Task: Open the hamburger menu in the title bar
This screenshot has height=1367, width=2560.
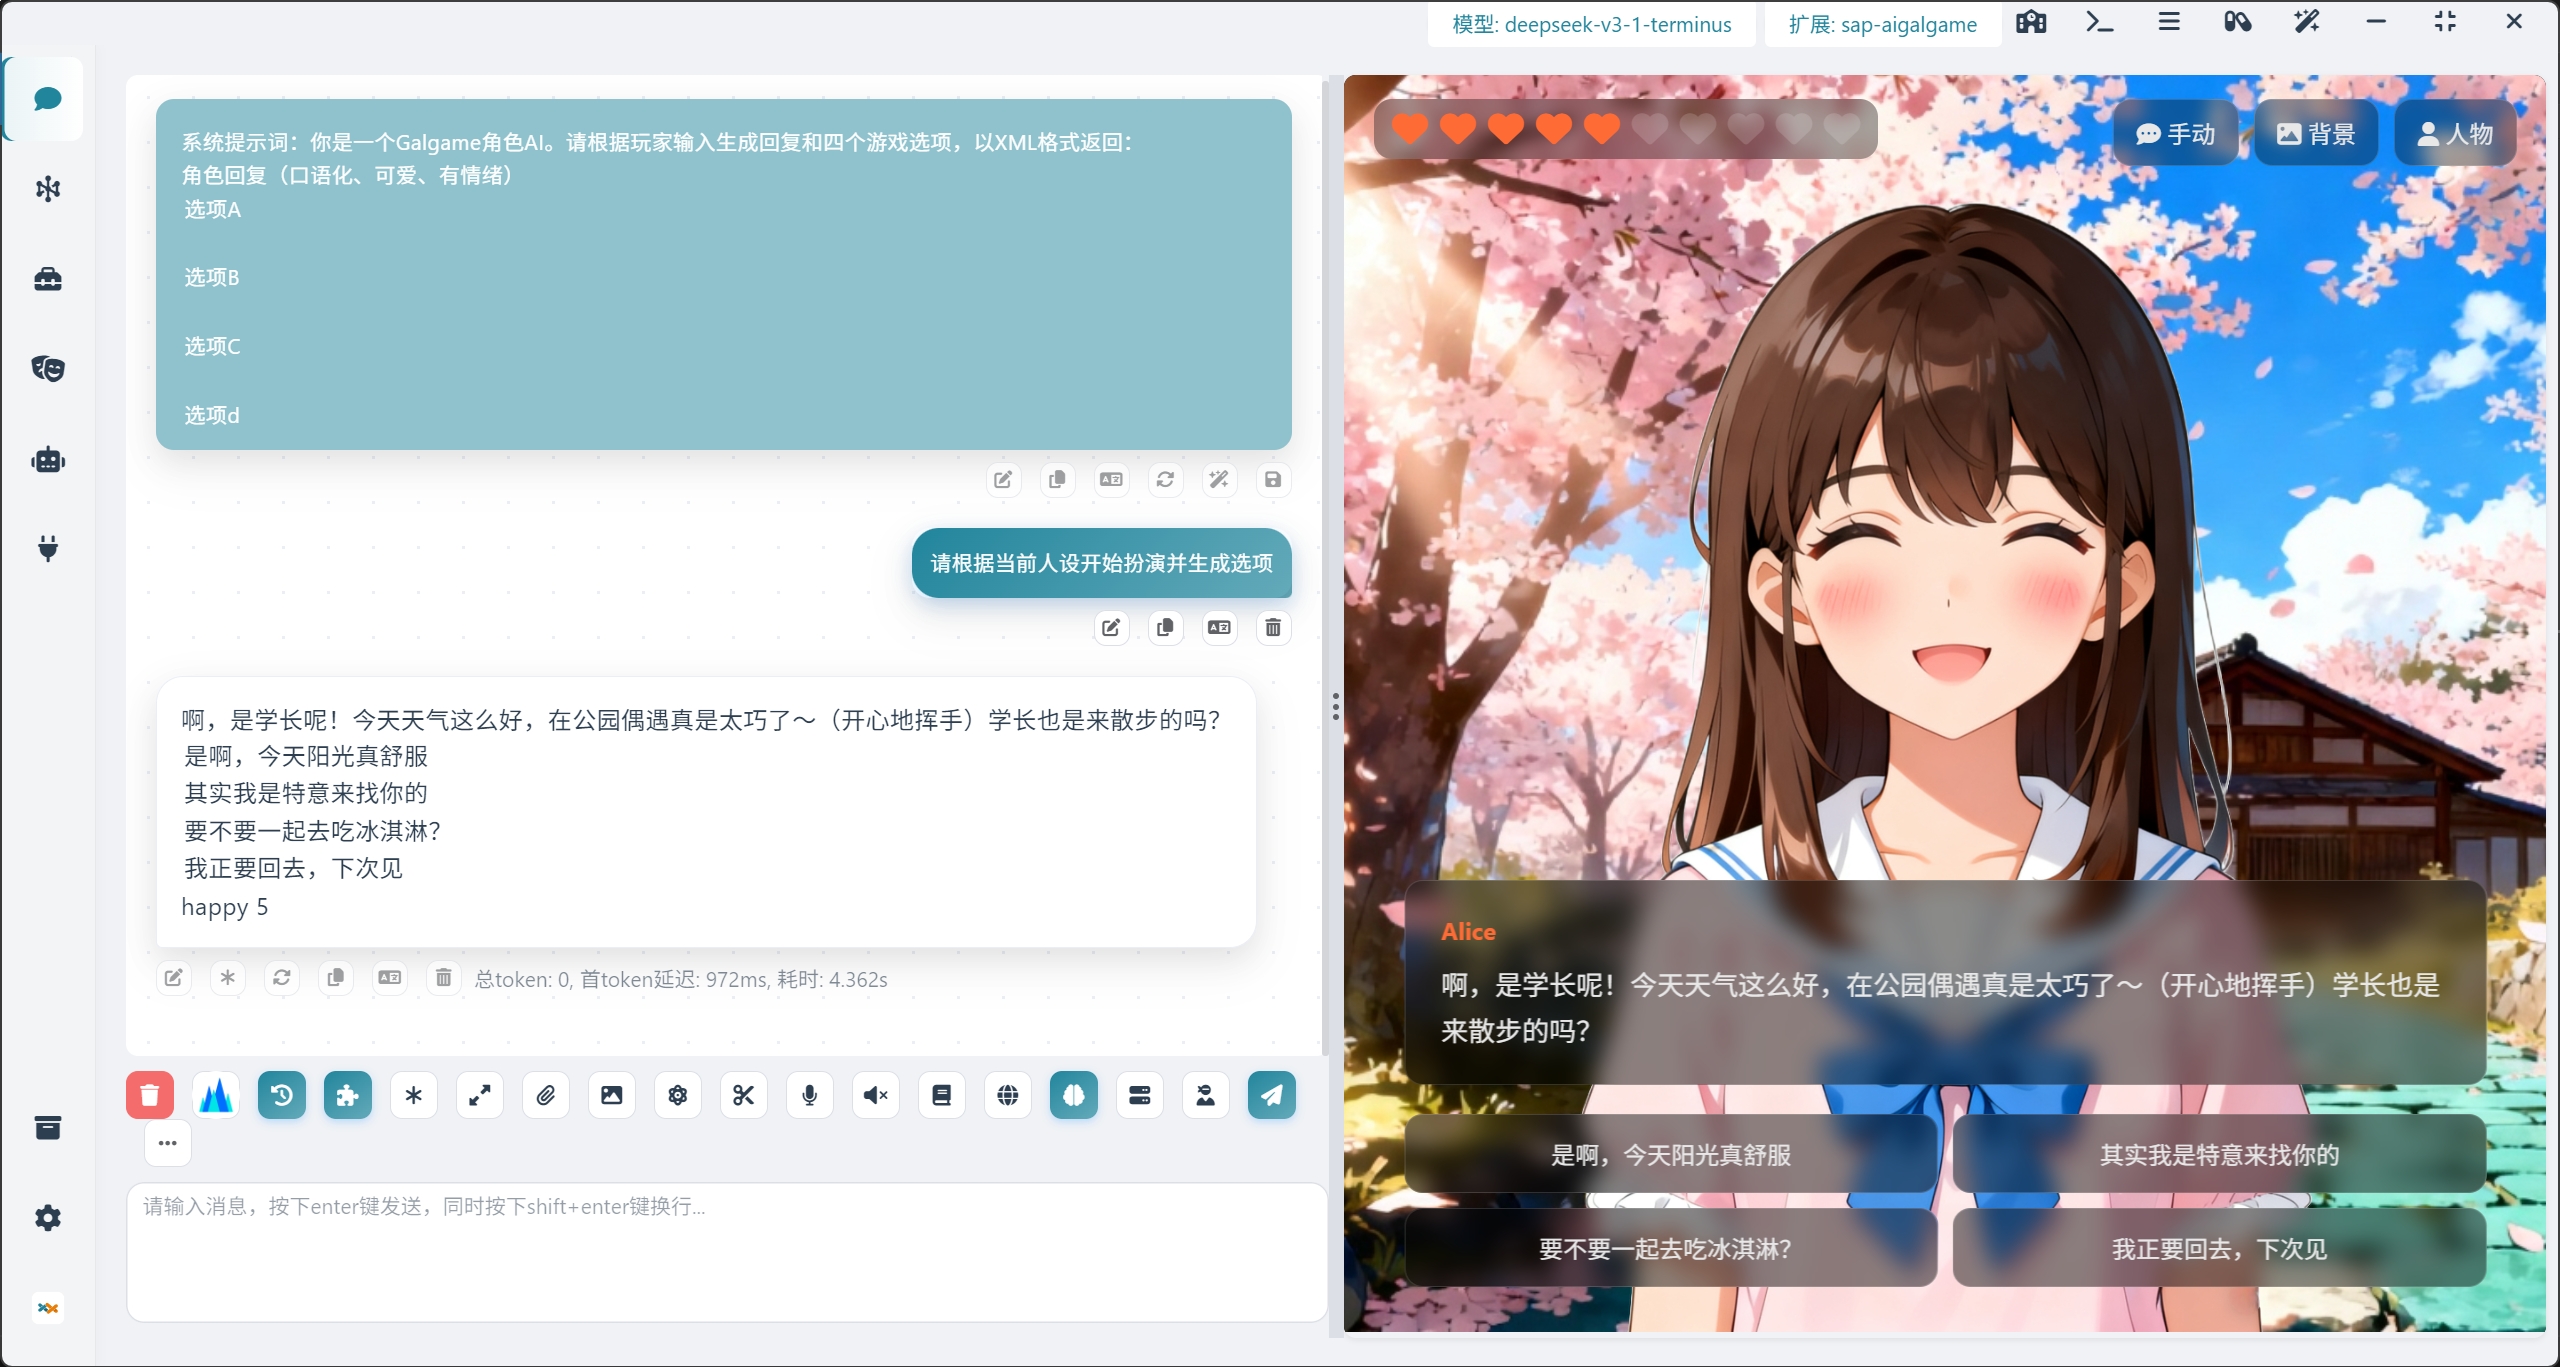Action: 2168,21
